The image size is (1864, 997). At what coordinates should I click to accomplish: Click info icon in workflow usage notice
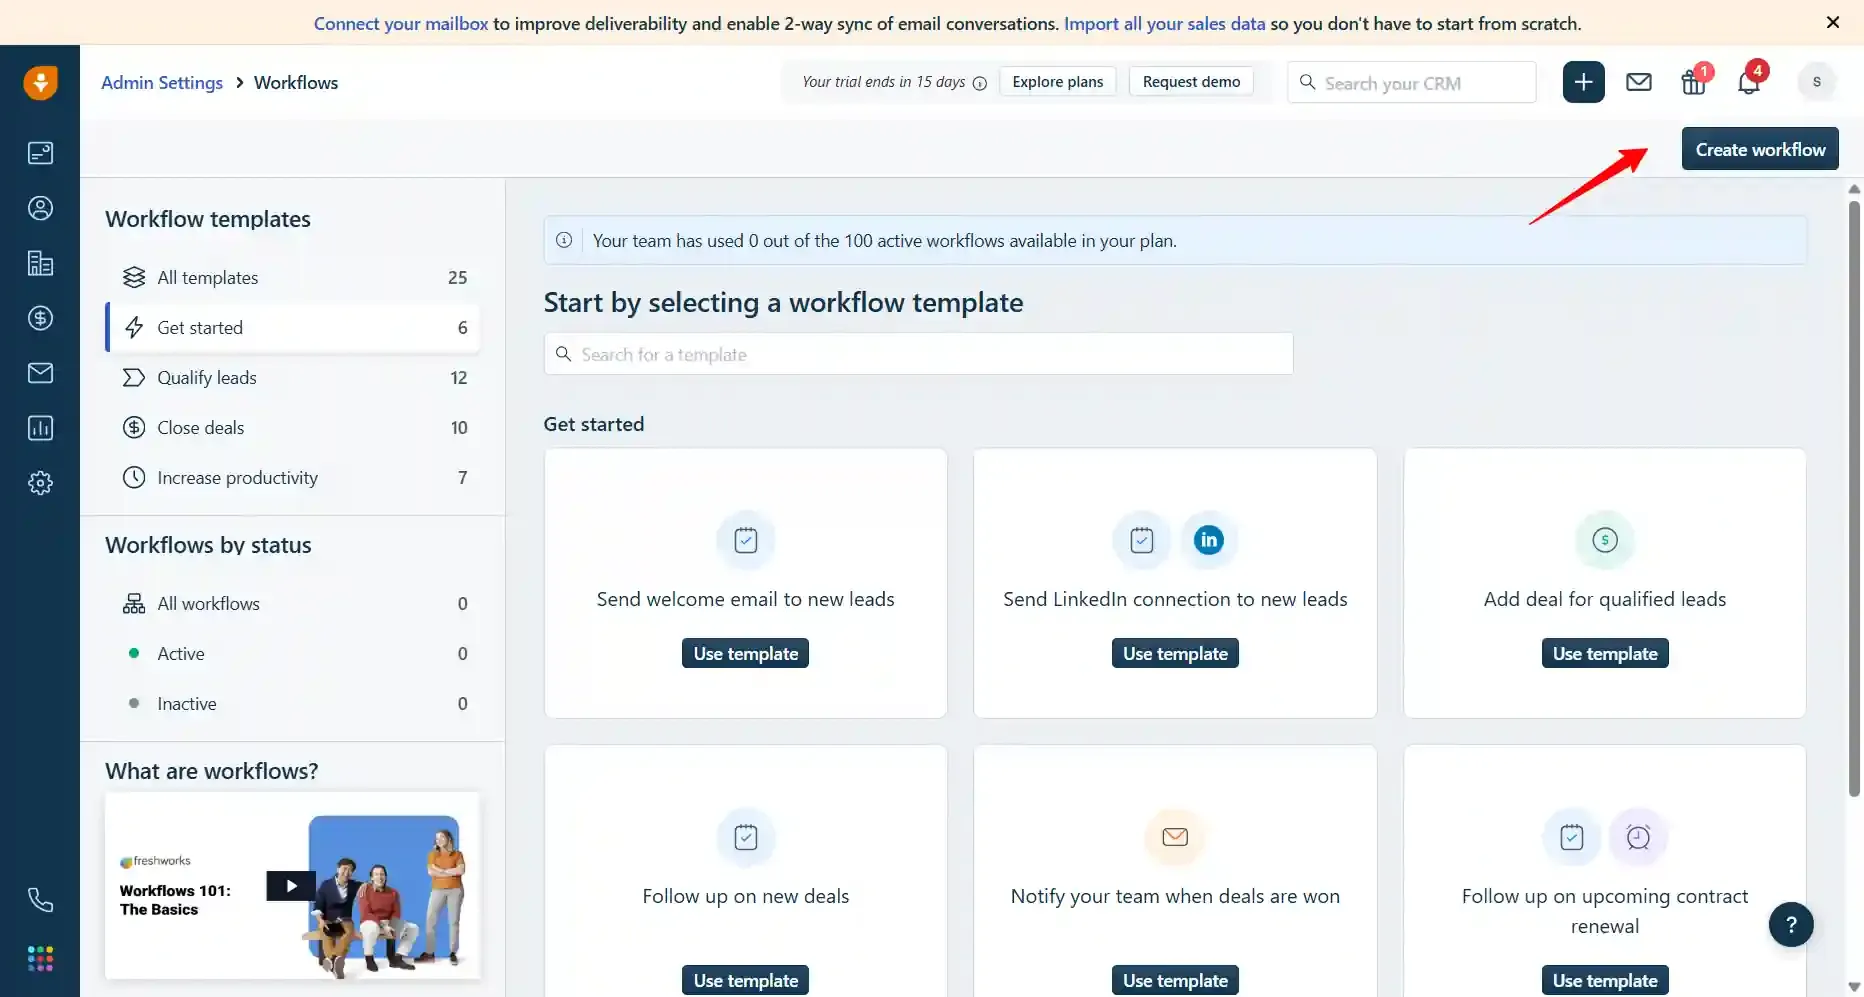click(x=564, y=240)
